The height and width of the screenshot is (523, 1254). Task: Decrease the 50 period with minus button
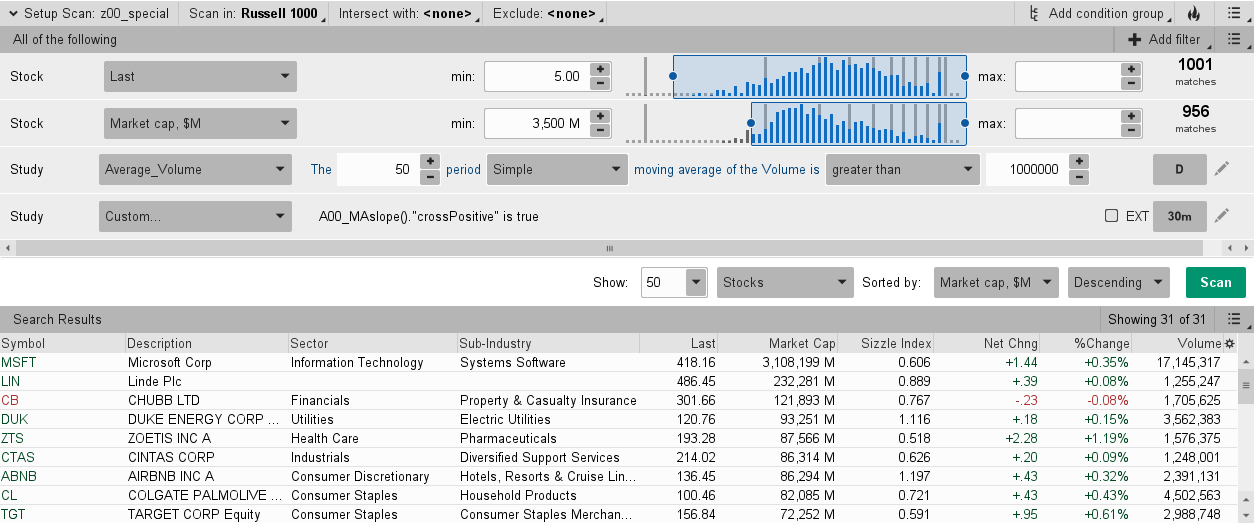429,176
